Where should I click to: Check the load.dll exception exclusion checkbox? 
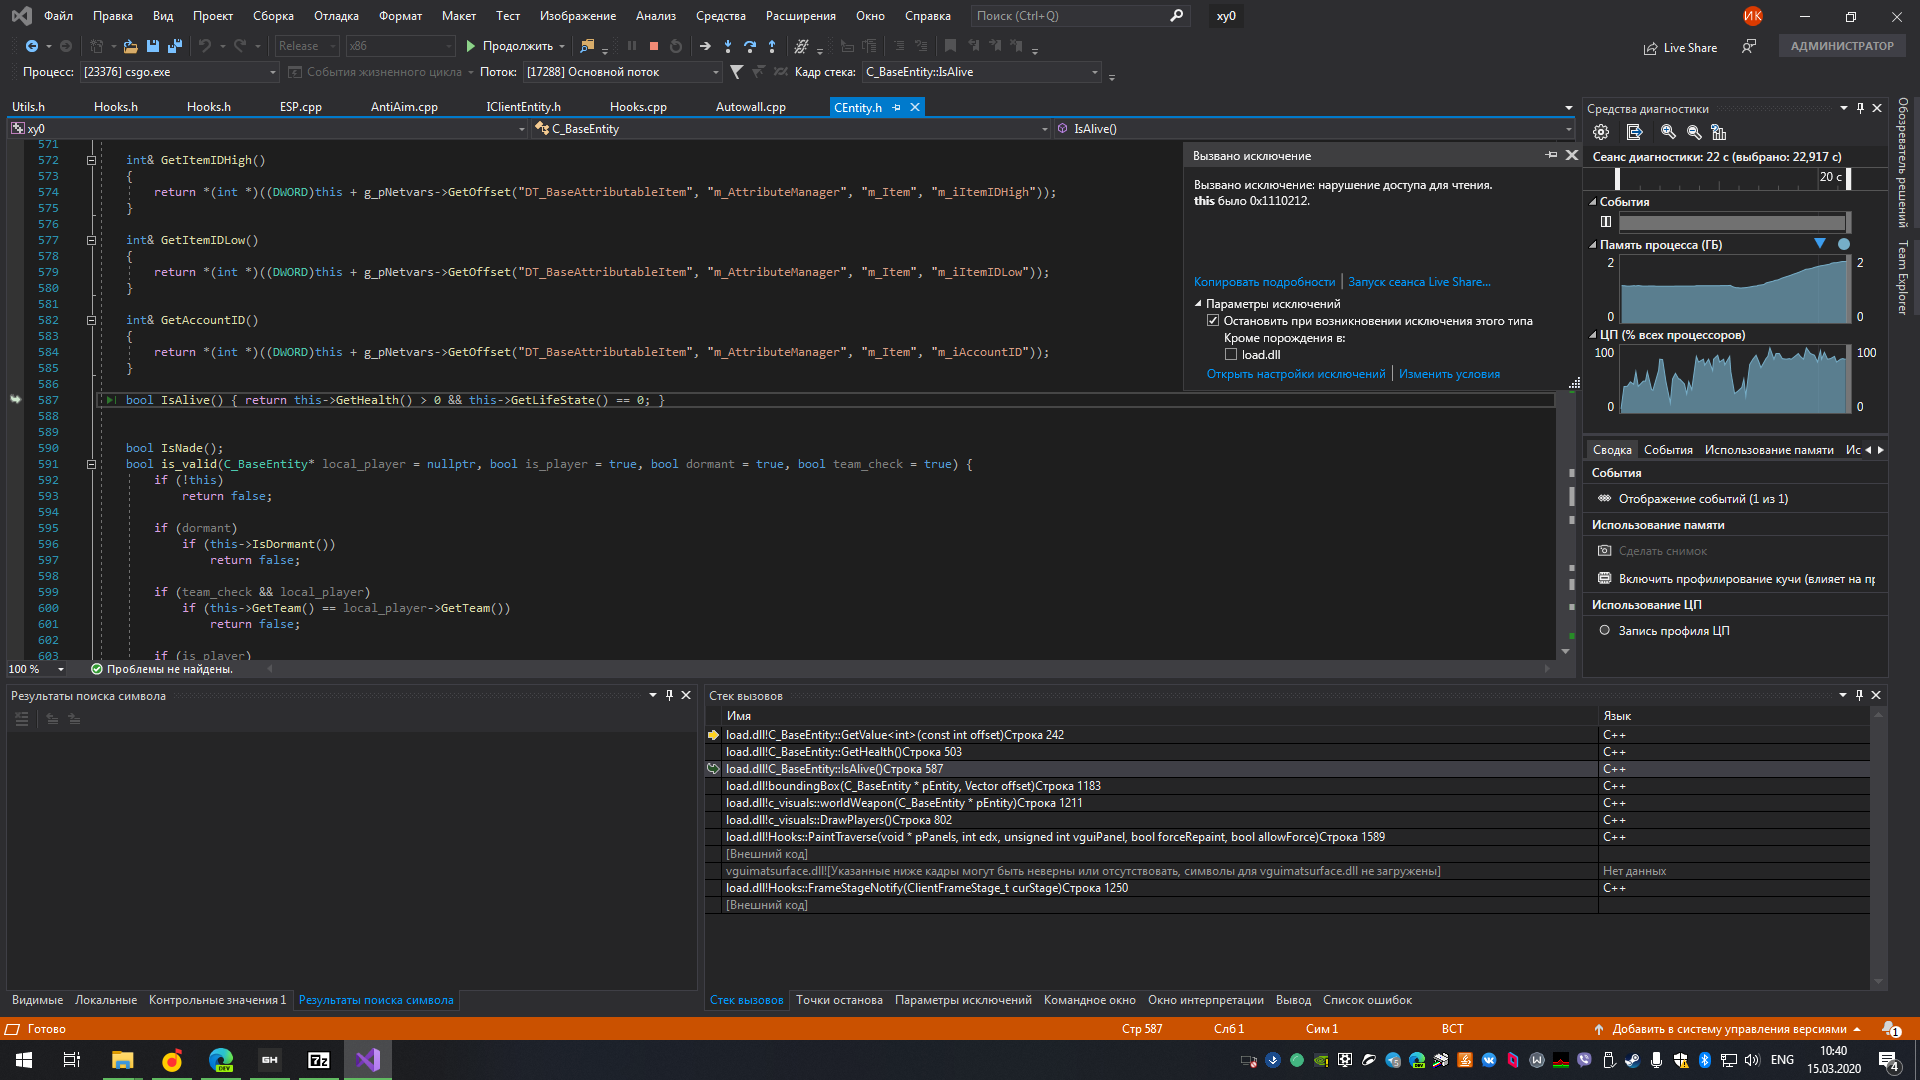tap(1231, 355)
